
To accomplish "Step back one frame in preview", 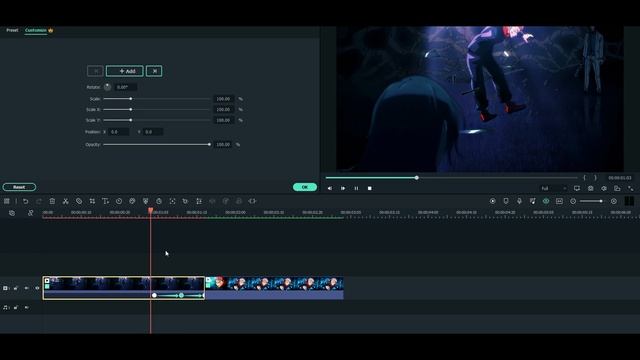I will point(330,188).
